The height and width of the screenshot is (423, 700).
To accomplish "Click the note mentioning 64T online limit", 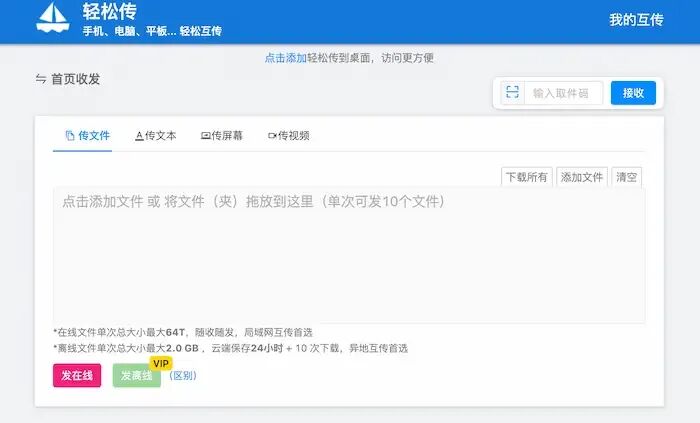I will 183,332.
